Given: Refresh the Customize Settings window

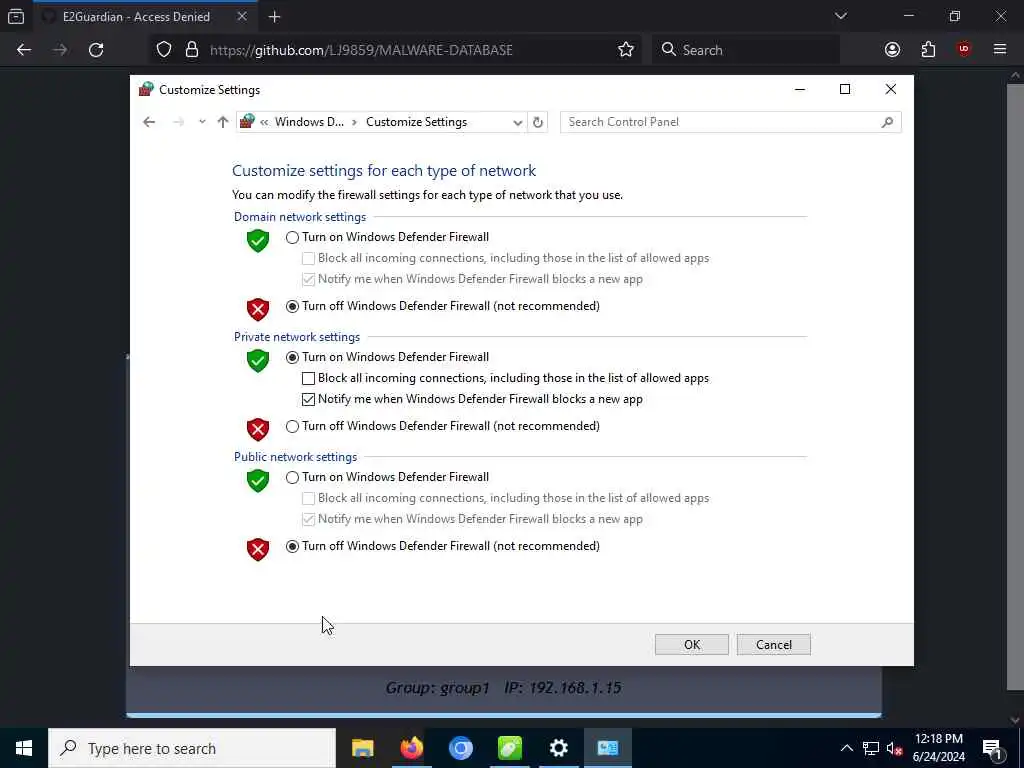Looking at the screenshot, I should pyautogui.click(x=537, y=122).
